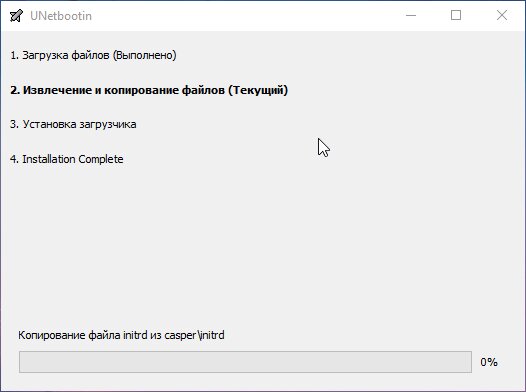The height and width of the screenshot is (392, 526).
Task: Click the 0% progress percentage label
Action: coord(489,362)
